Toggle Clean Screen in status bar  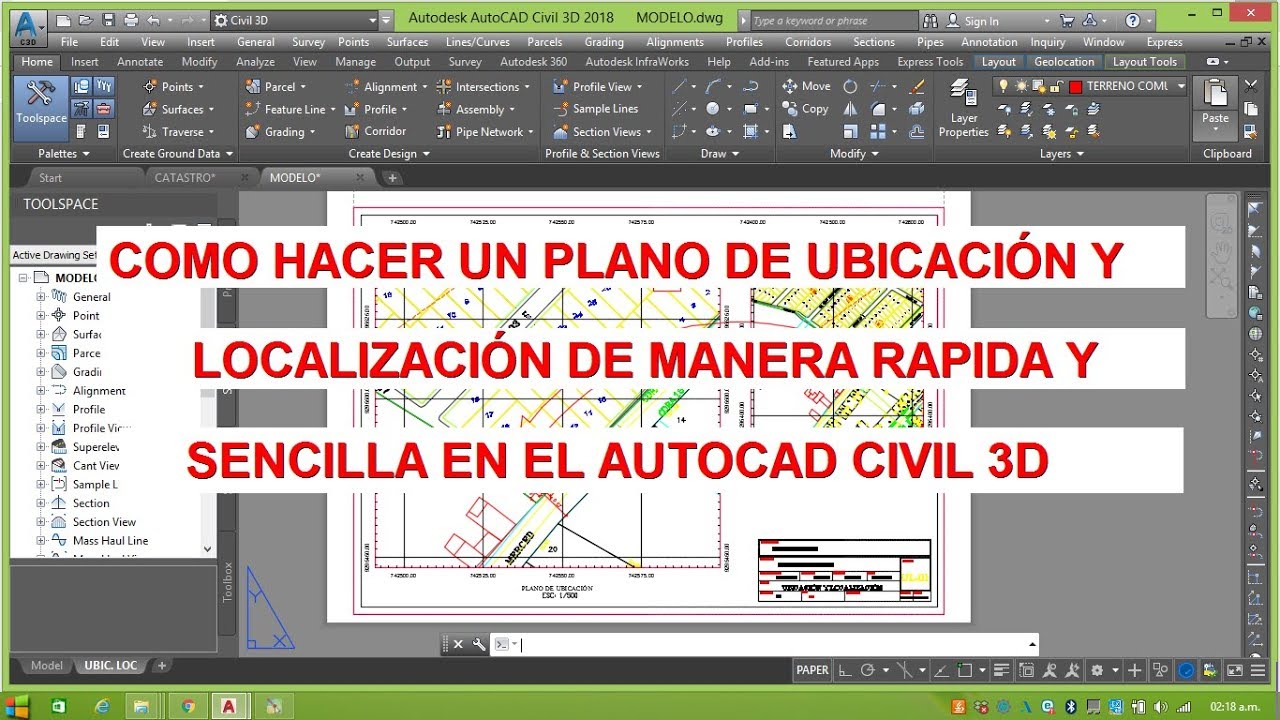coord(1236,670)
